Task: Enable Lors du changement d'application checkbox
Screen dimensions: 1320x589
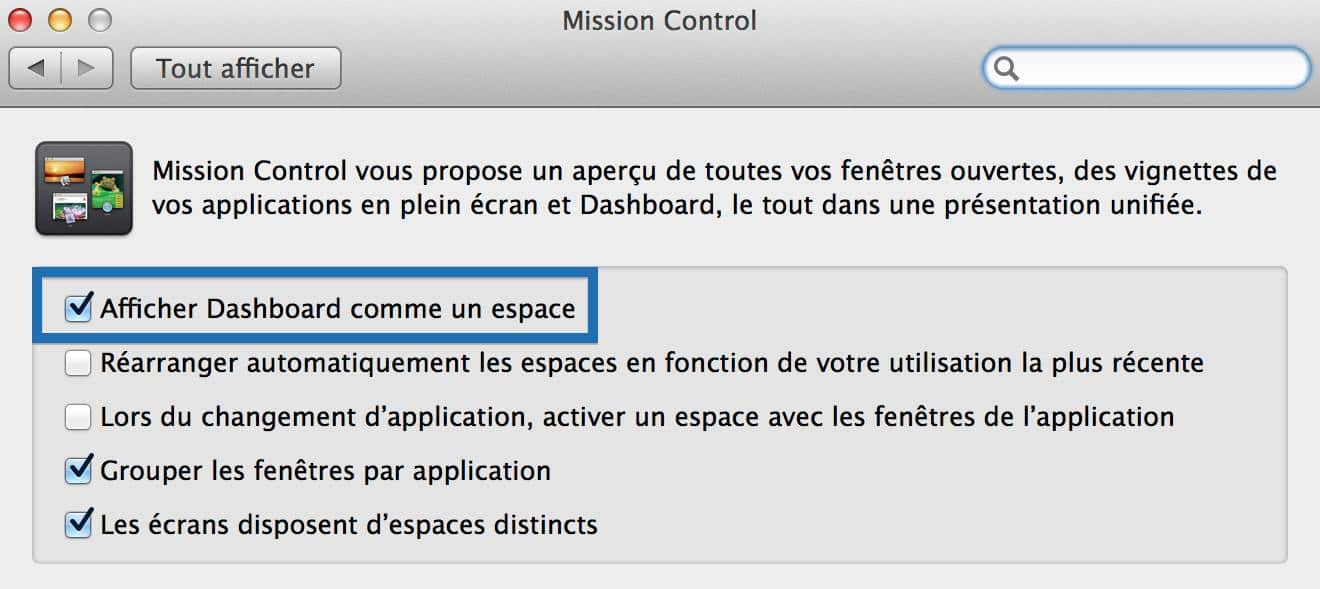Action: [x=78, y=417]
